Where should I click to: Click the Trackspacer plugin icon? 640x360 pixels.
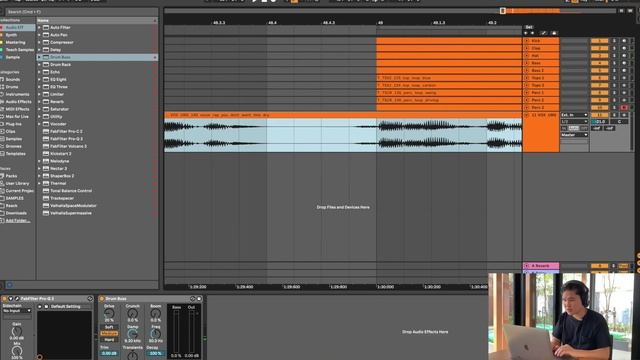46,198
